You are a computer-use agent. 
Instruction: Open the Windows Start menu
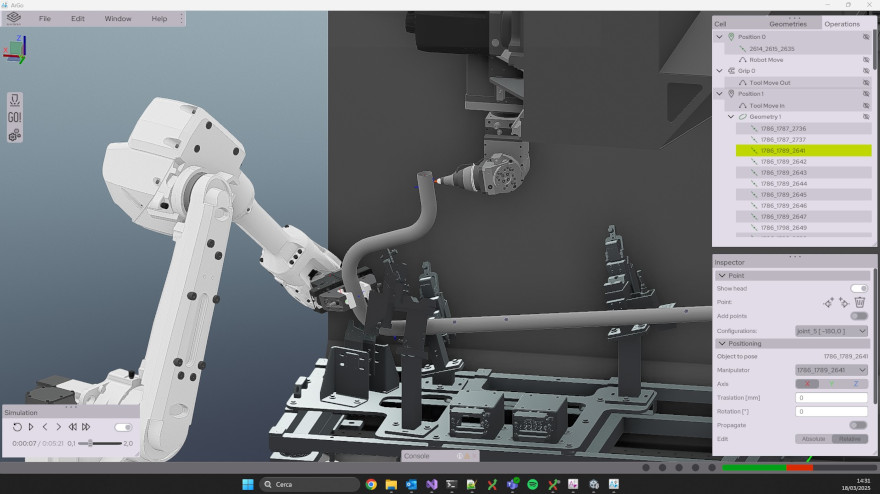click(x=248, y=484)
